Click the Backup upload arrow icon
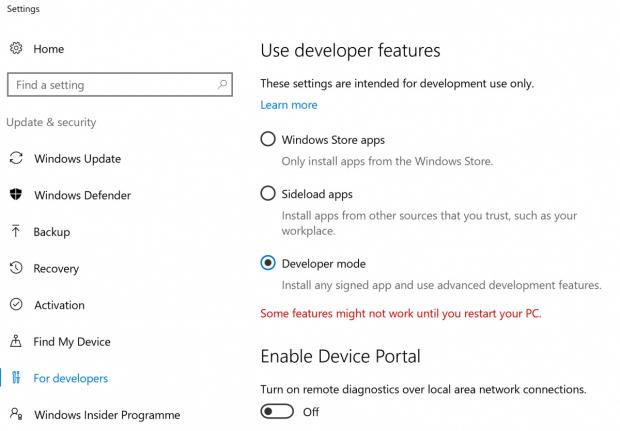This screenshot has width=620, height=431. pyautogui.click(x=16, y=232)
